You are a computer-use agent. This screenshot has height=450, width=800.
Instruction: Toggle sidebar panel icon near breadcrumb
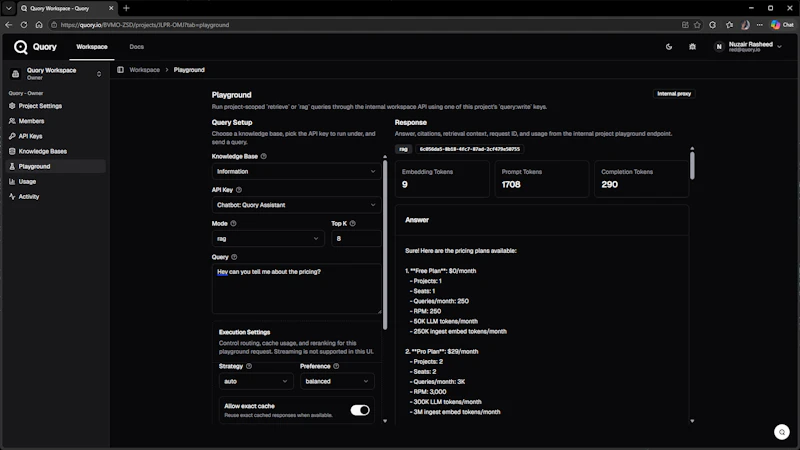click(x=120, y=70)
